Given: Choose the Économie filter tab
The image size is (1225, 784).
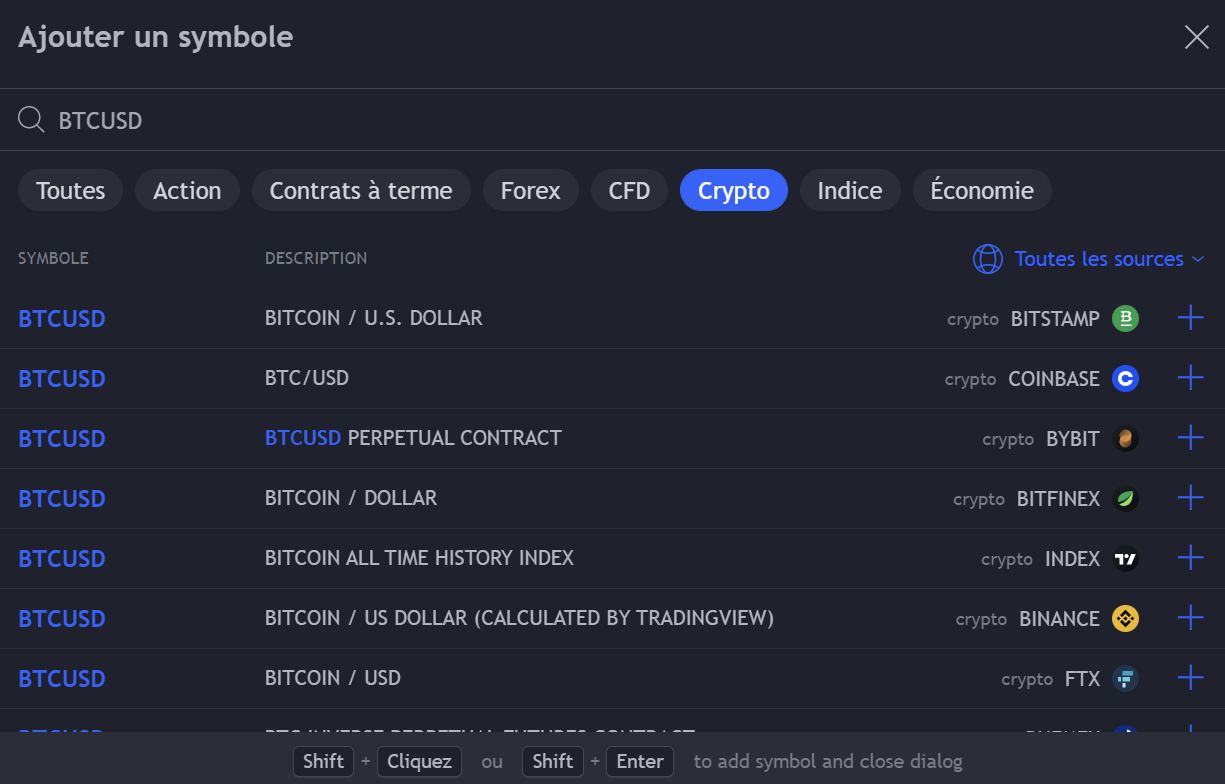Looking at the screenshot, I should coord(981,190).
